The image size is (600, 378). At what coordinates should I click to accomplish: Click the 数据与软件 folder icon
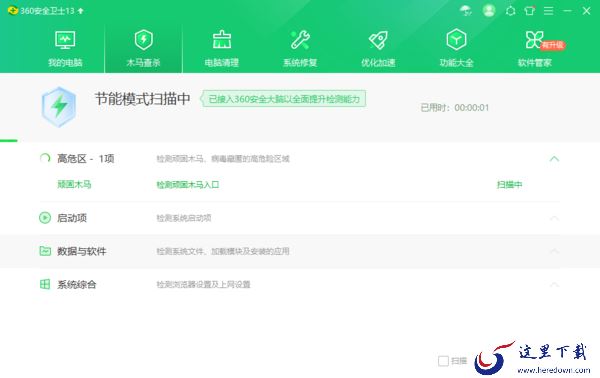pyautogui.click(x=45, y=251)
